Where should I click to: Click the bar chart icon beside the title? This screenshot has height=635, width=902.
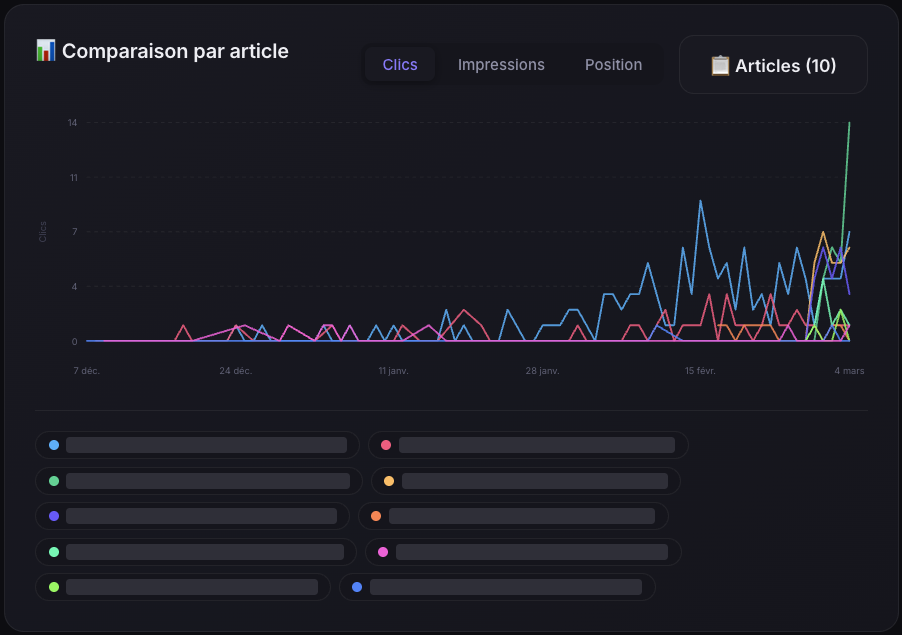point(43,50)
